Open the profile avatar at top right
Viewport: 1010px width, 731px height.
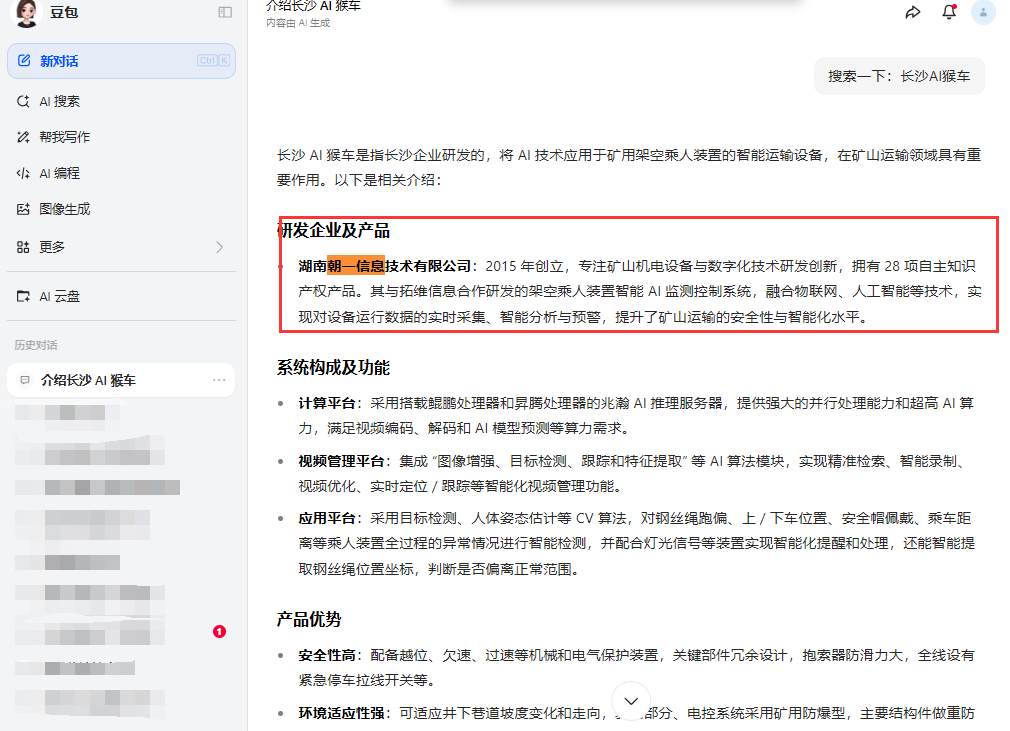pyautogui.click(x=982, y=13)
